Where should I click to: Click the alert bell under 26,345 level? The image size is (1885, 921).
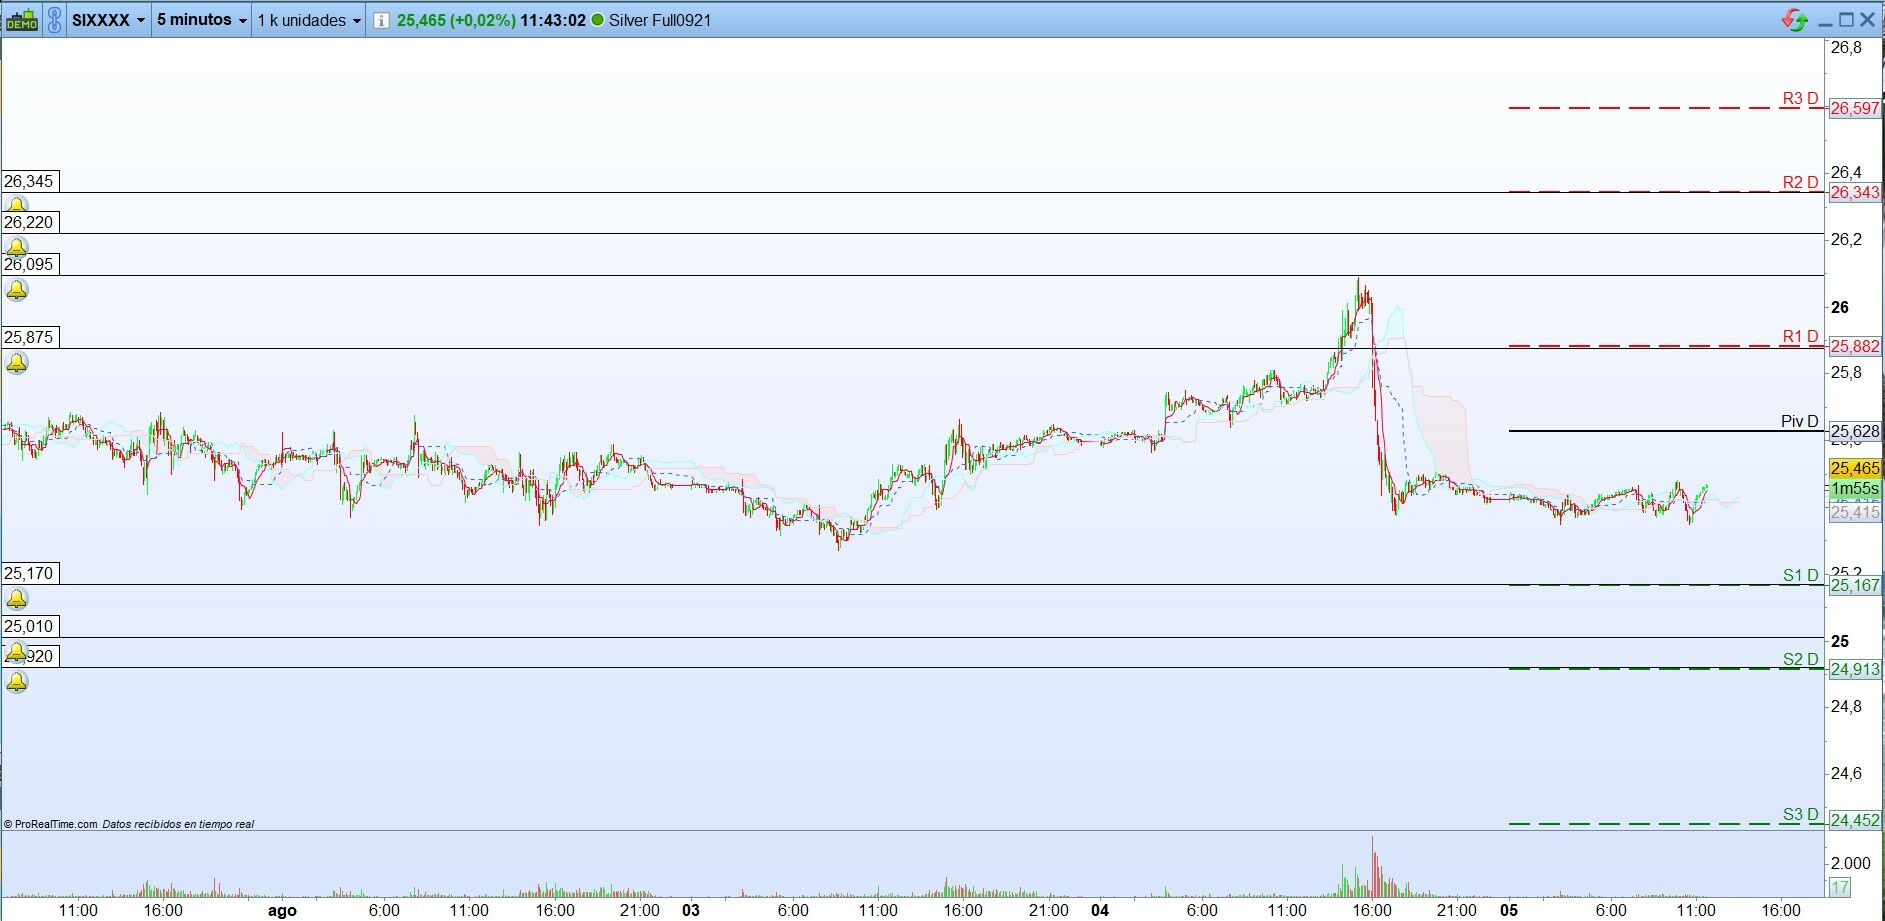click(x=17, y=205)
